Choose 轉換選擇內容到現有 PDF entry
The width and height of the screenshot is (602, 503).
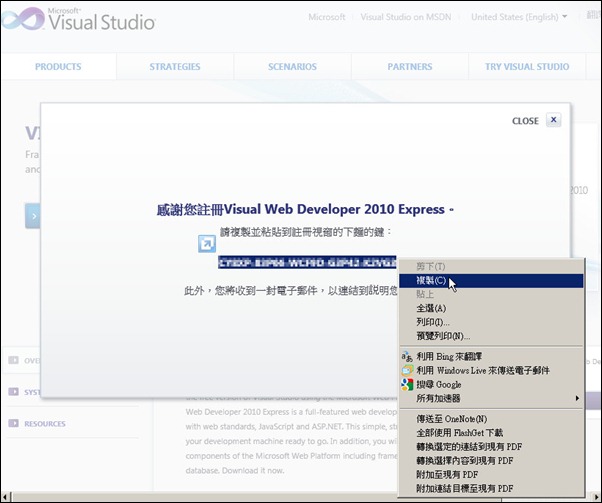(x=491, y=460)
